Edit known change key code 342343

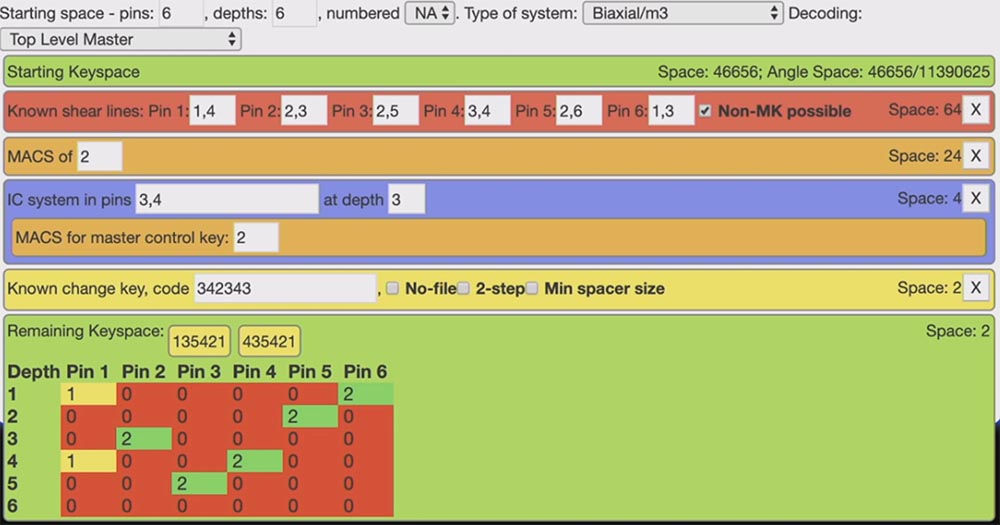pos(285,288)
